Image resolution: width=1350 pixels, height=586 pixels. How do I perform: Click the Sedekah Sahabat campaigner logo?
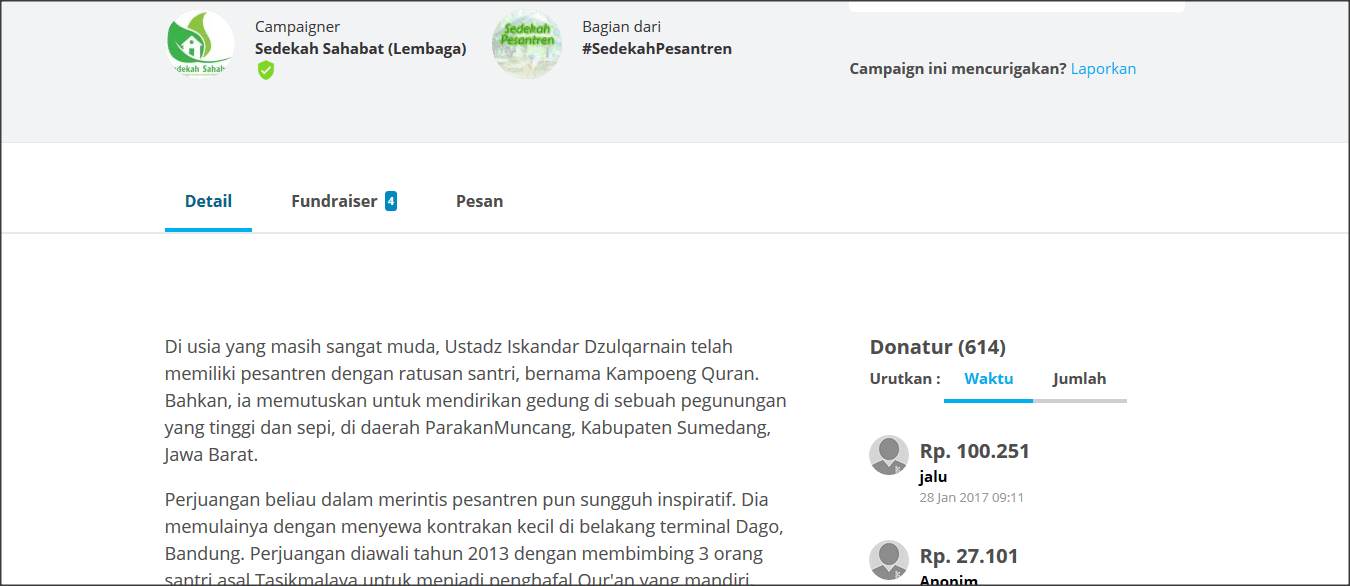click(x=200, y=45)
